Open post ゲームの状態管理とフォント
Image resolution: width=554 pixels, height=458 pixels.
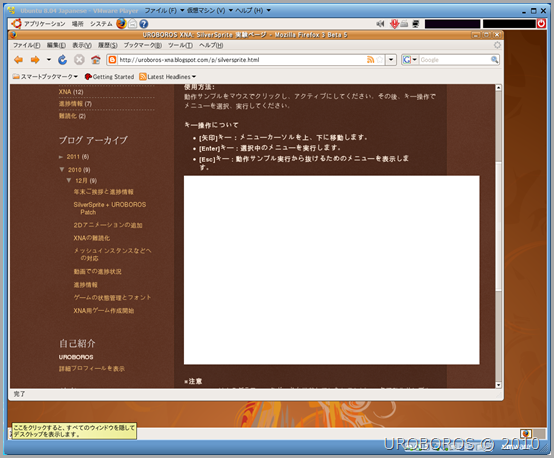(112, 298)
